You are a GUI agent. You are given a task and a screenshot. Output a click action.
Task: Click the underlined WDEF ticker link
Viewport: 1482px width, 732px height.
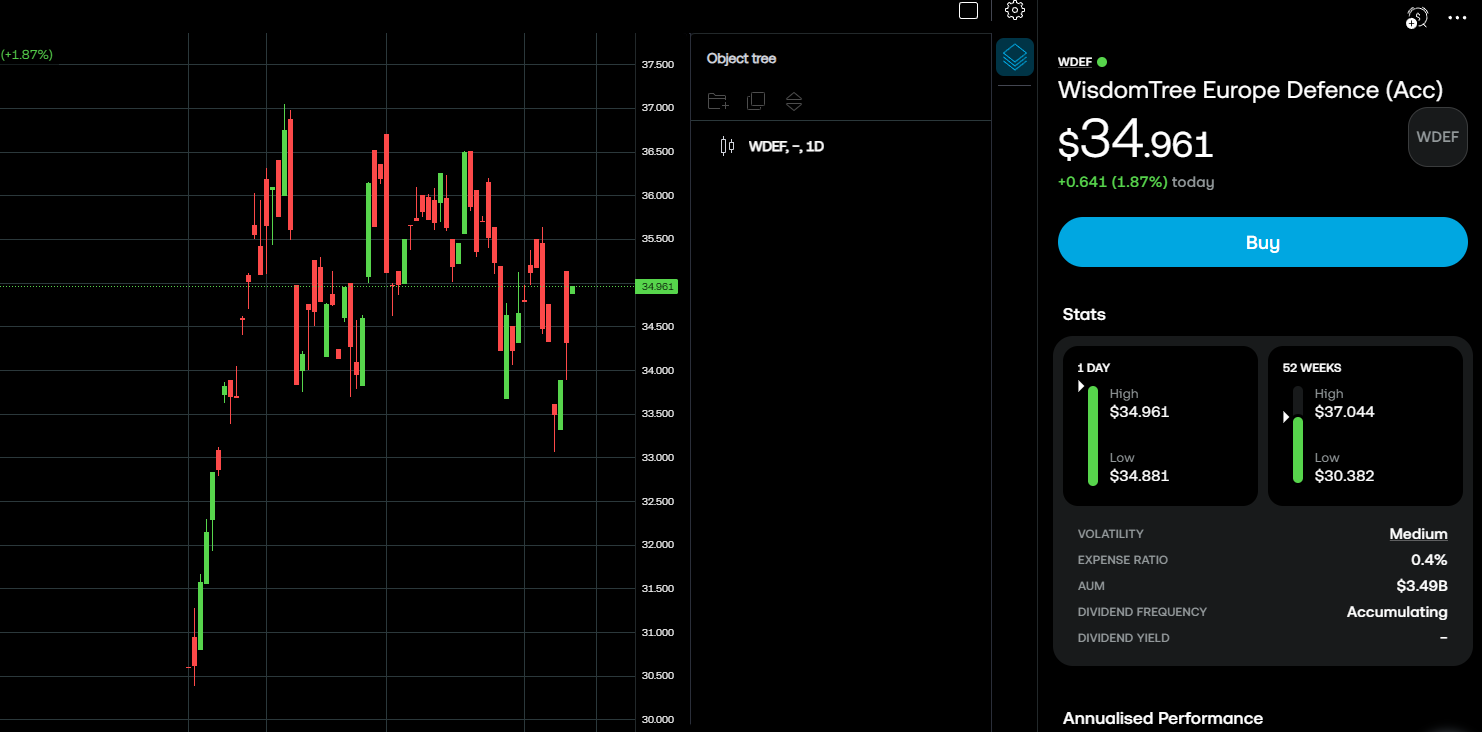coord(1075,62)
